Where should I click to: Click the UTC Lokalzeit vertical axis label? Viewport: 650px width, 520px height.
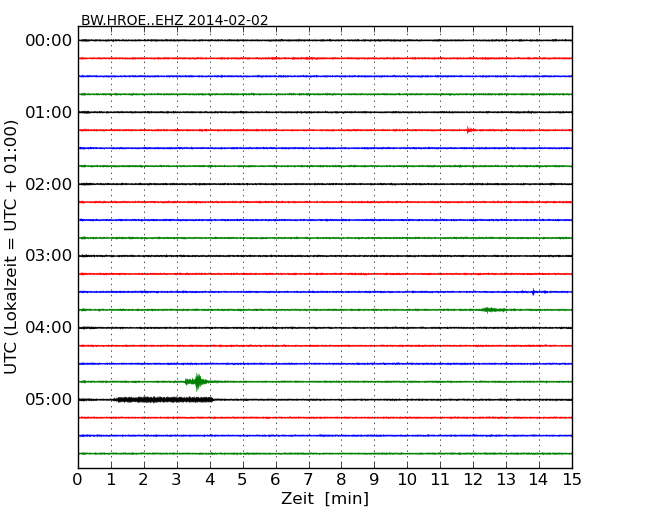11,247
